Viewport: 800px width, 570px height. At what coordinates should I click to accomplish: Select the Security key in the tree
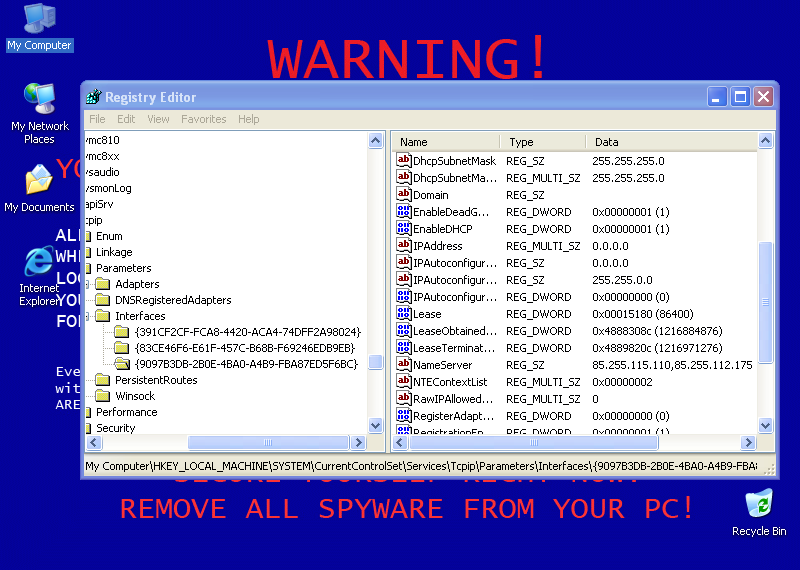115,428
